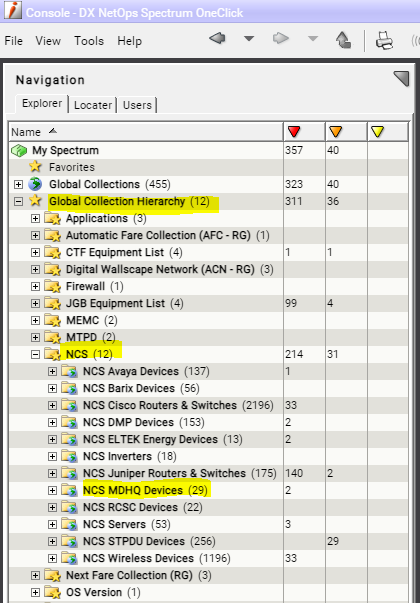Screen dimensions: 420x603
Task: Expand Global Collections node
Action: tap(18, 184)
